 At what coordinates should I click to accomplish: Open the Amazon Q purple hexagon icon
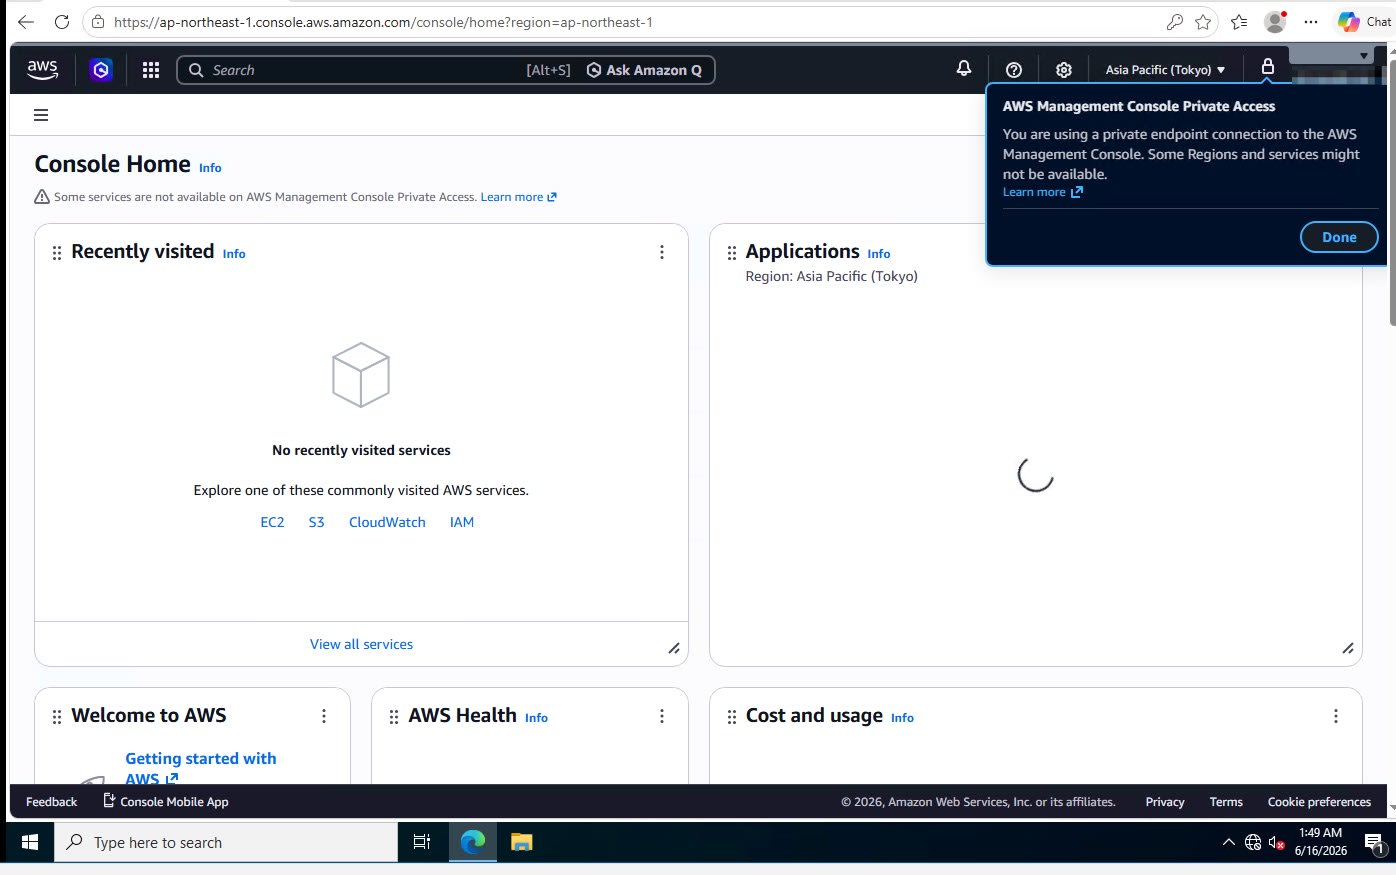click(x=100, y=70)
